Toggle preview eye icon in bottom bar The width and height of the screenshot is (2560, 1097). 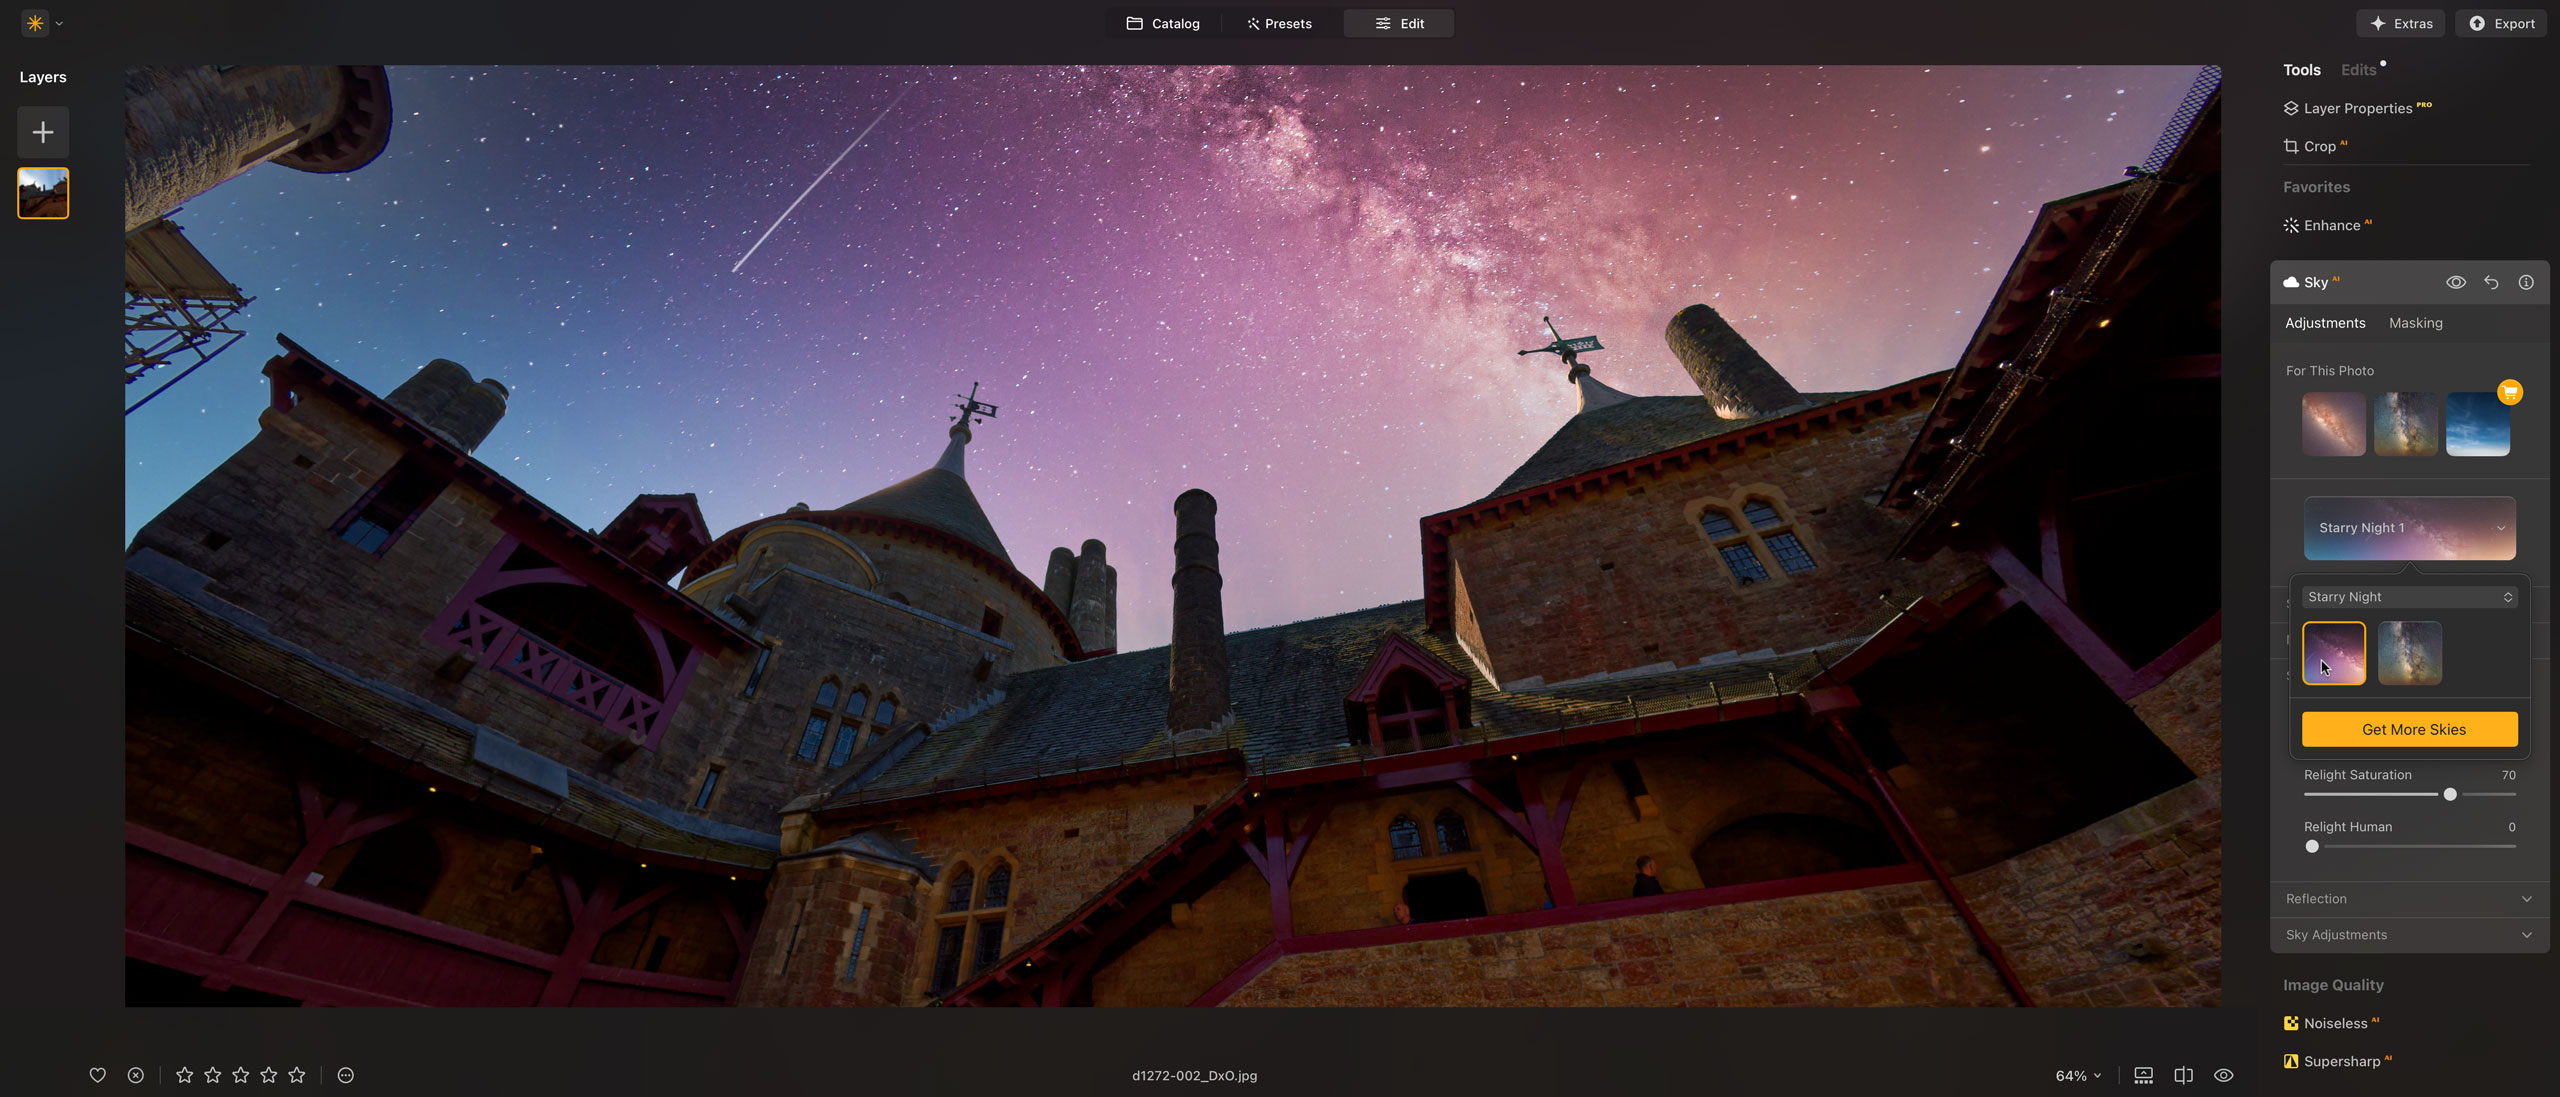pyautogui.click(x=2223, y=1075)
